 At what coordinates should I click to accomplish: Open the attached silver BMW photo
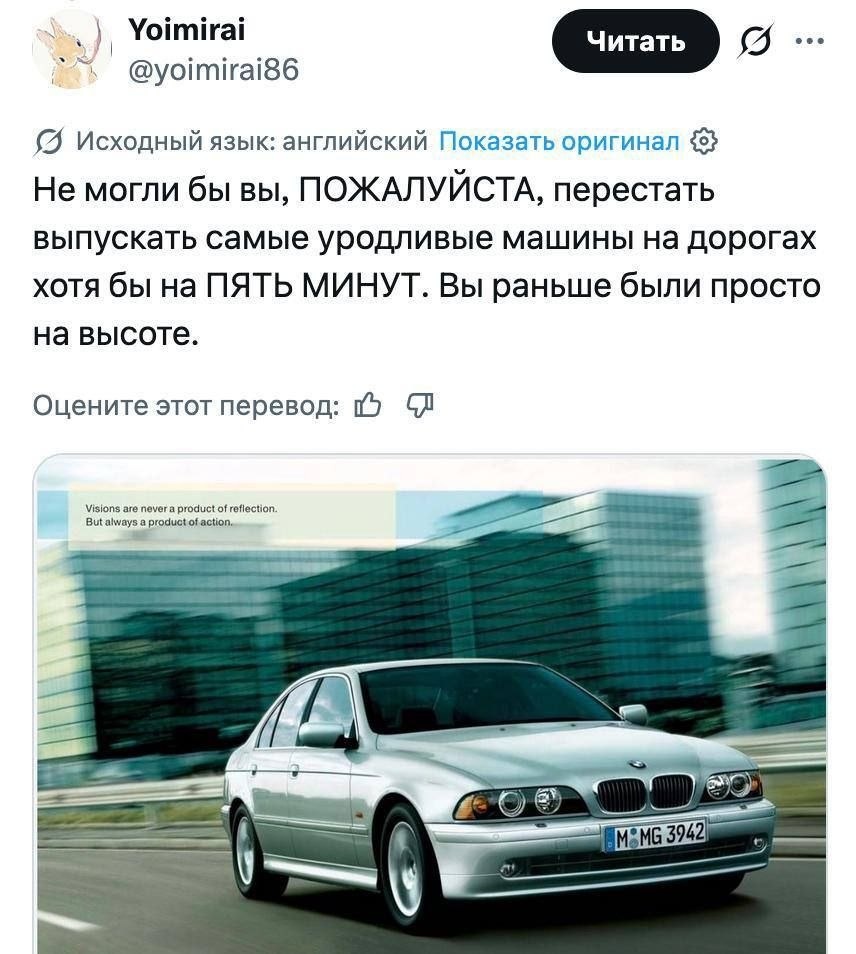tap(430, 704)
